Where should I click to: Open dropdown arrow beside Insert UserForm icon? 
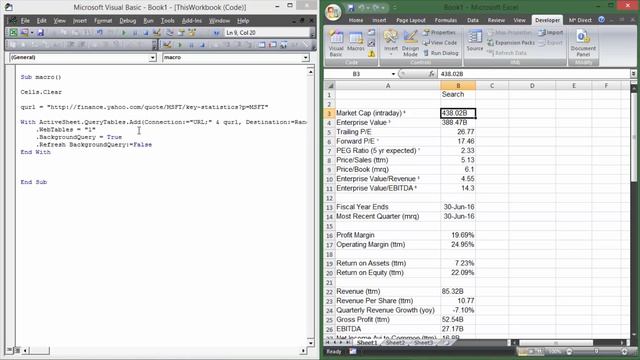click(x=32, y=32)
